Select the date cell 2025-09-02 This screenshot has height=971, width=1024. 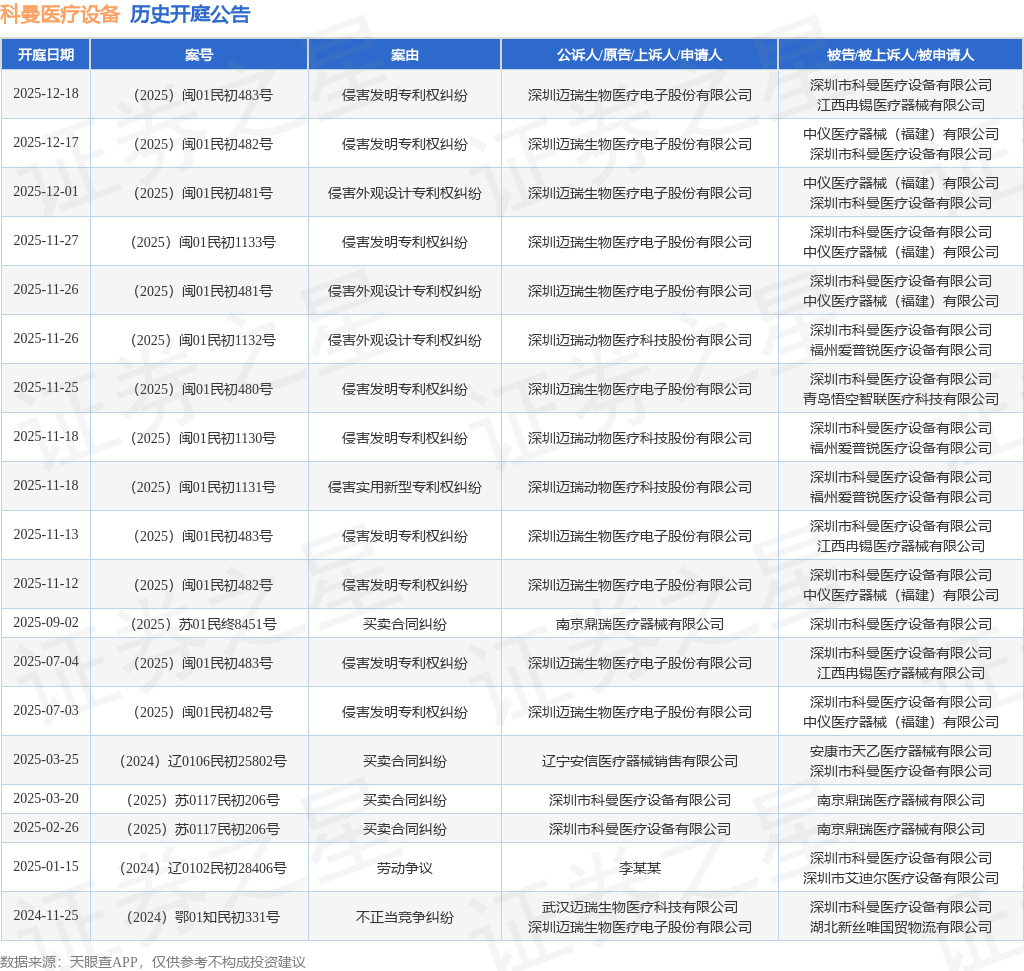(x=46, y=622)
